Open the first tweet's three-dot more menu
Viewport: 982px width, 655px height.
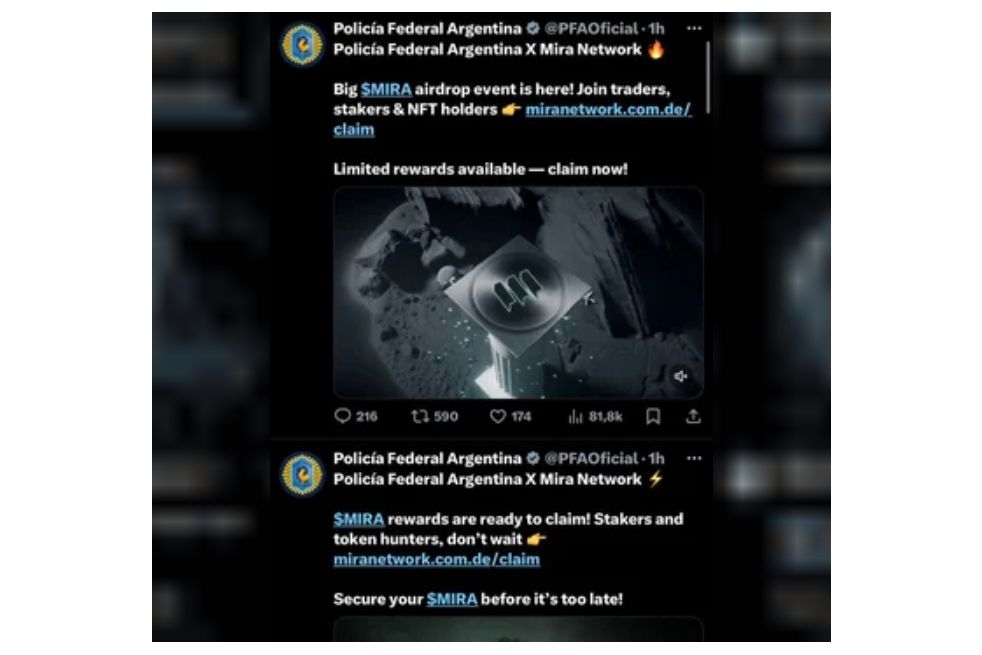click(x=694, y=28)
